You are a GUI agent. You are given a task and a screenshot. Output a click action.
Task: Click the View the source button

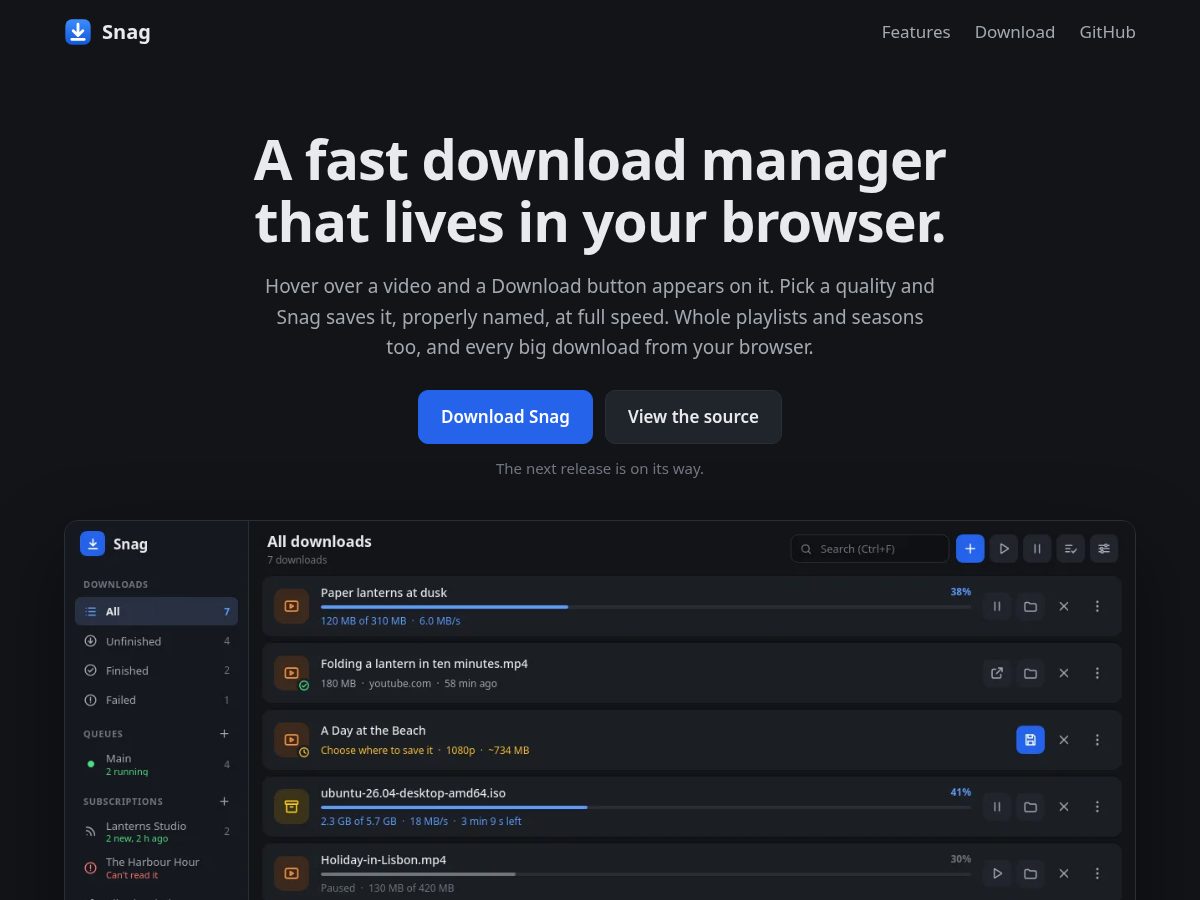pyautogui.click(x=693, y=417)
